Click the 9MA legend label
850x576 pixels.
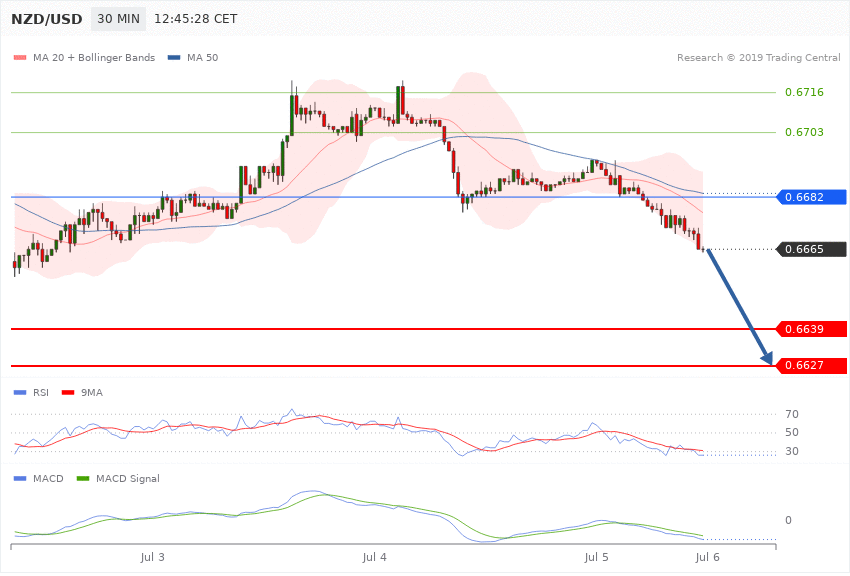(x=92, y=392)
